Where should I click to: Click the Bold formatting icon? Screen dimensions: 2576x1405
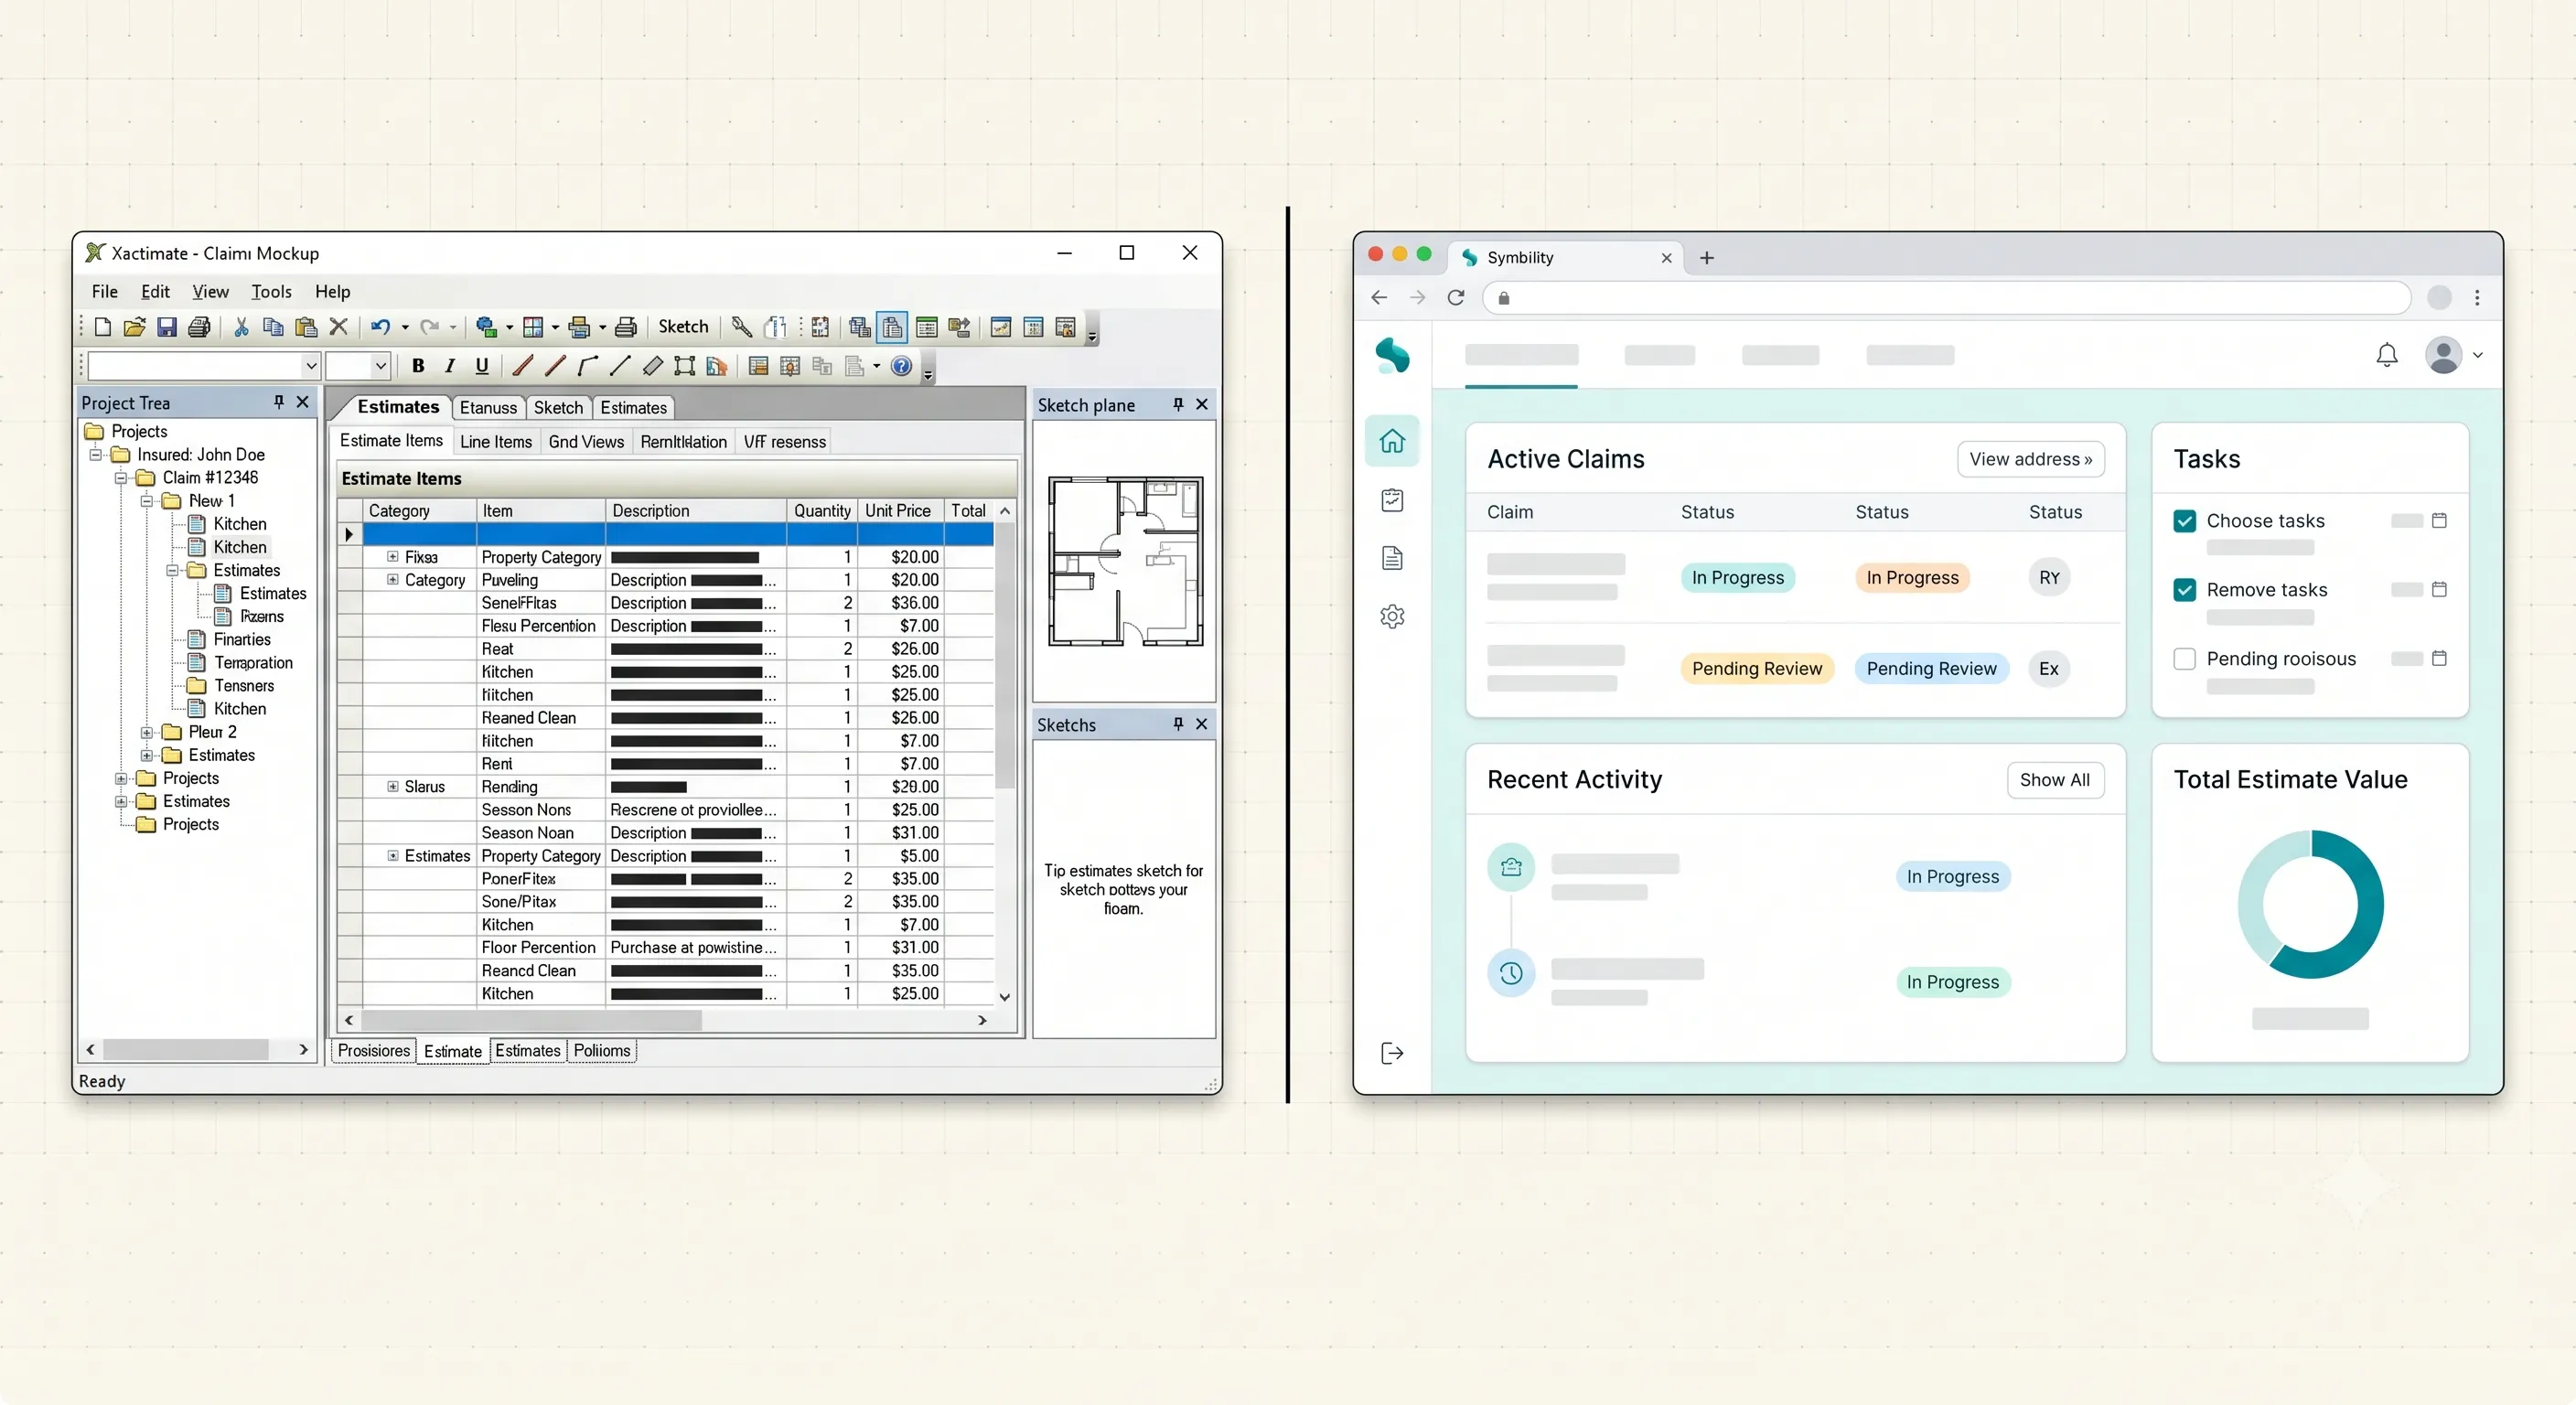(x=418, y=366)
